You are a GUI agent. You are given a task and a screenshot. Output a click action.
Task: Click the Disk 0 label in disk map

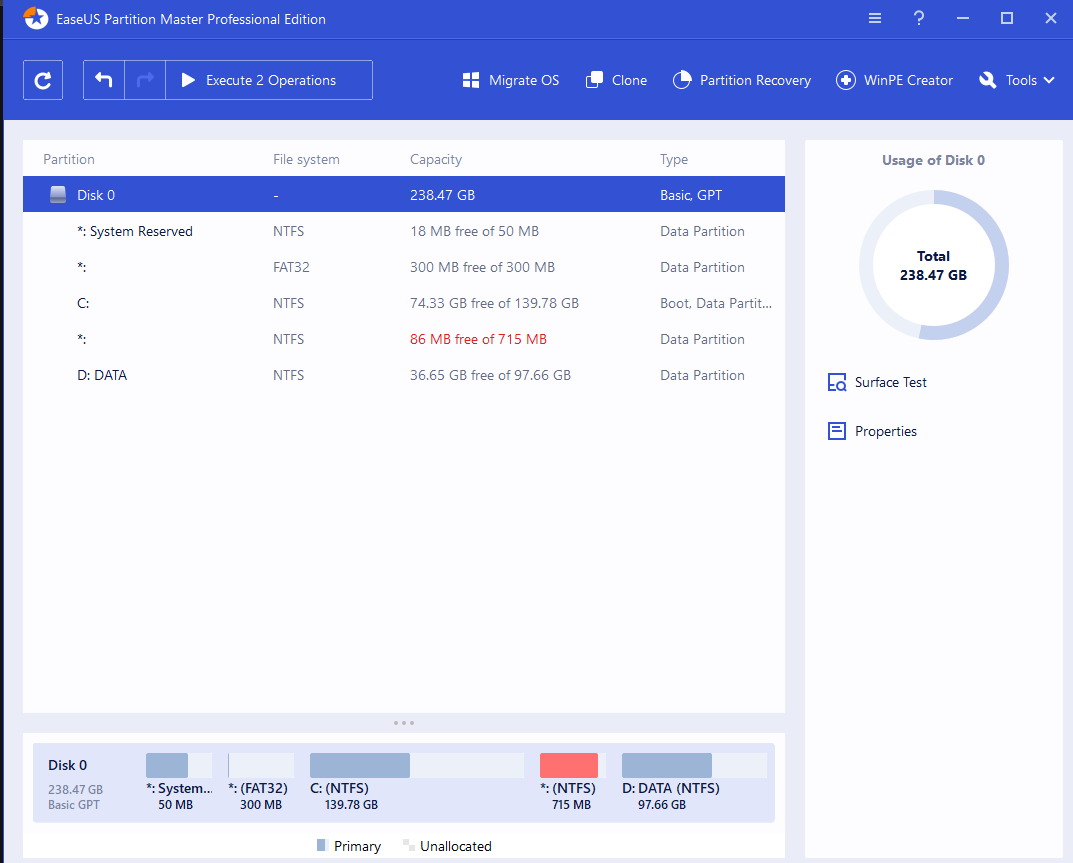(67, 765)
